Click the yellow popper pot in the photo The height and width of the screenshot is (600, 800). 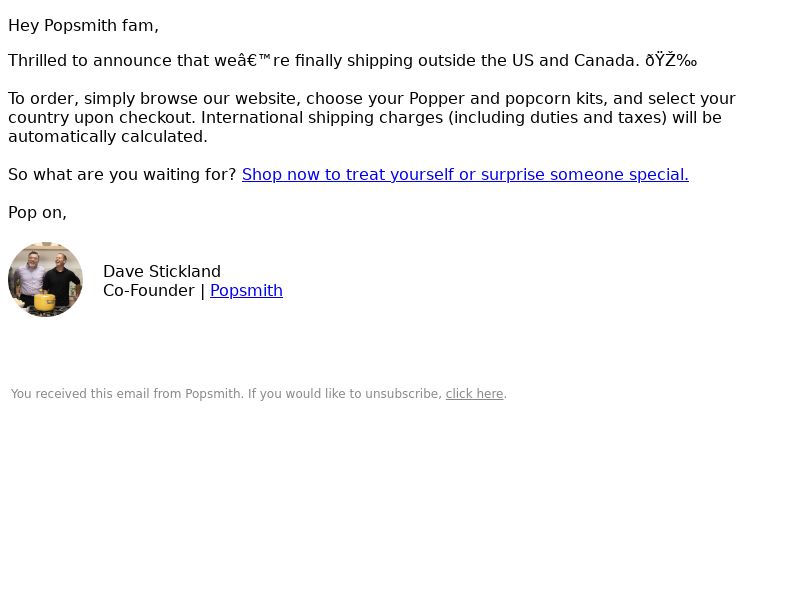click(x=45, y=301)
